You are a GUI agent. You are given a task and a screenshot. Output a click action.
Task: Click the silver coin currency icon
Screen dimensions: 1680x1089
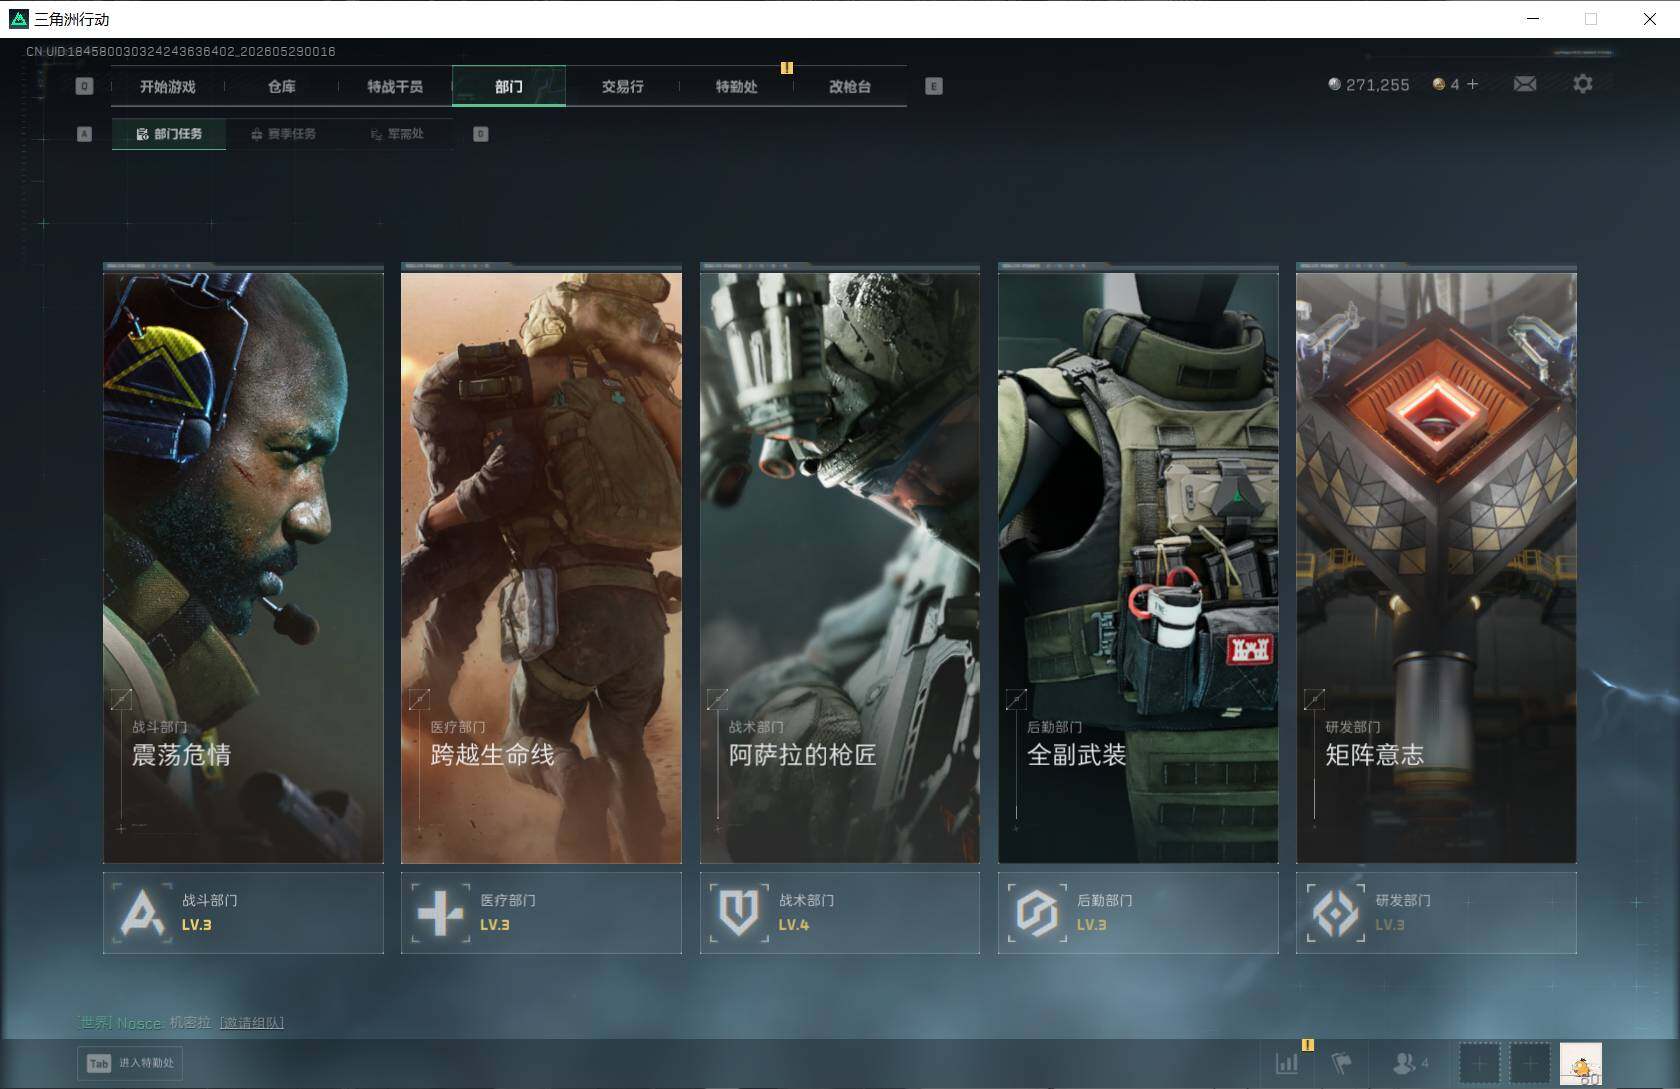point(1334,84)
